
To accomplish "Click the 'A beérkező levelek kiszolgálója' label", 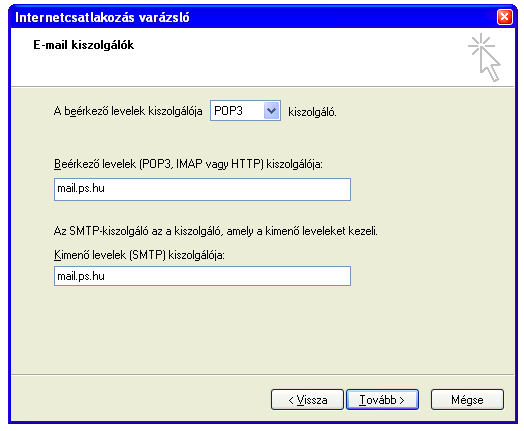I will coord(128,111).
